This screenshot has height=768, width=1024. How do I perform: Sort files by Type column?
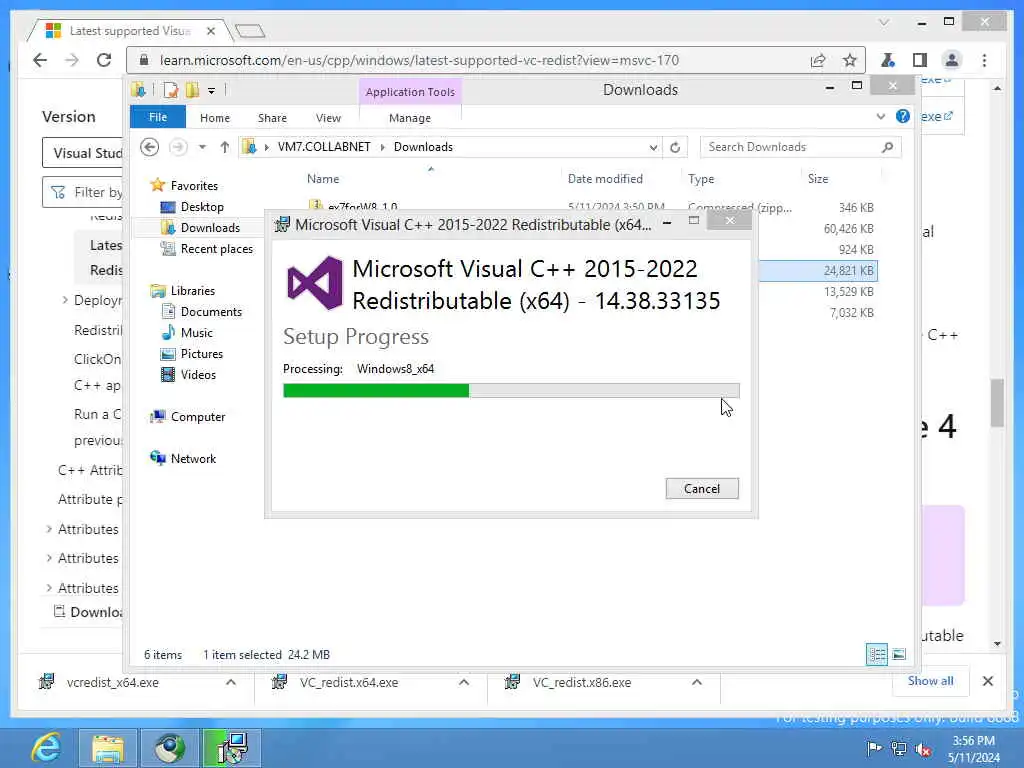(x=701, y=179)
